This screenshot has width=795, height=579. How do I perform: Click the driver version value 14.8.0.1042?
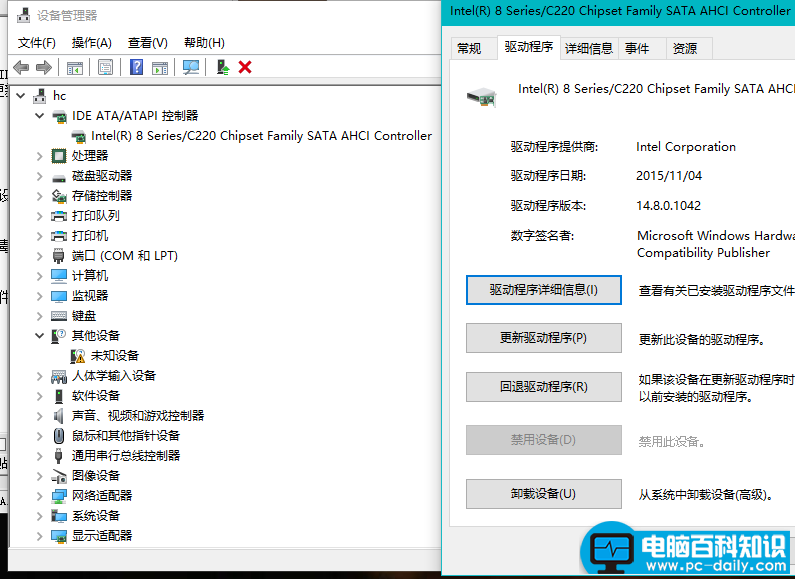(668, 206)
